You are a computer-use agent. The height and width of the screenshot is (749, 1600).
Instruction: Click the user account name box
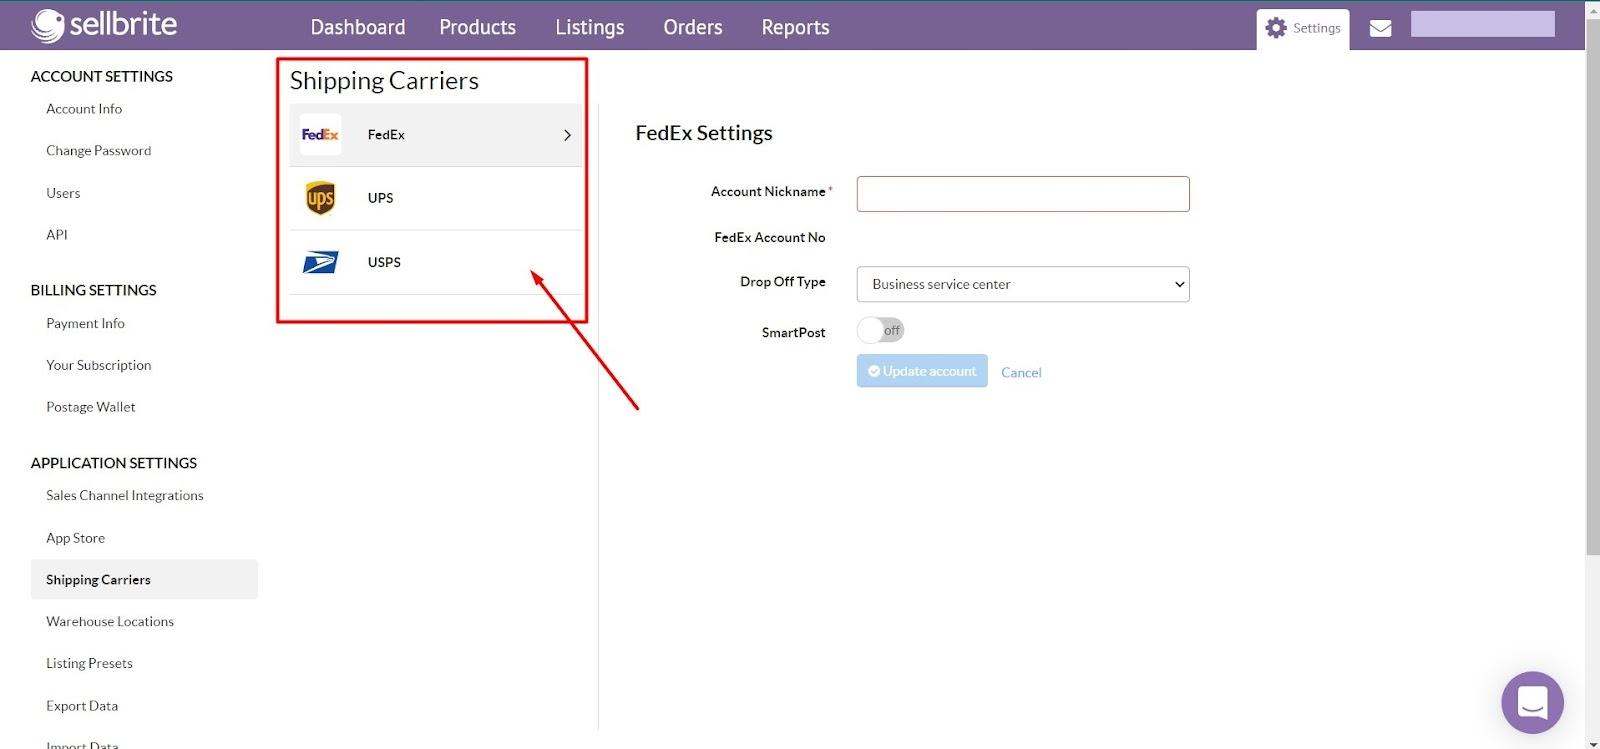tap(1482, 24)
